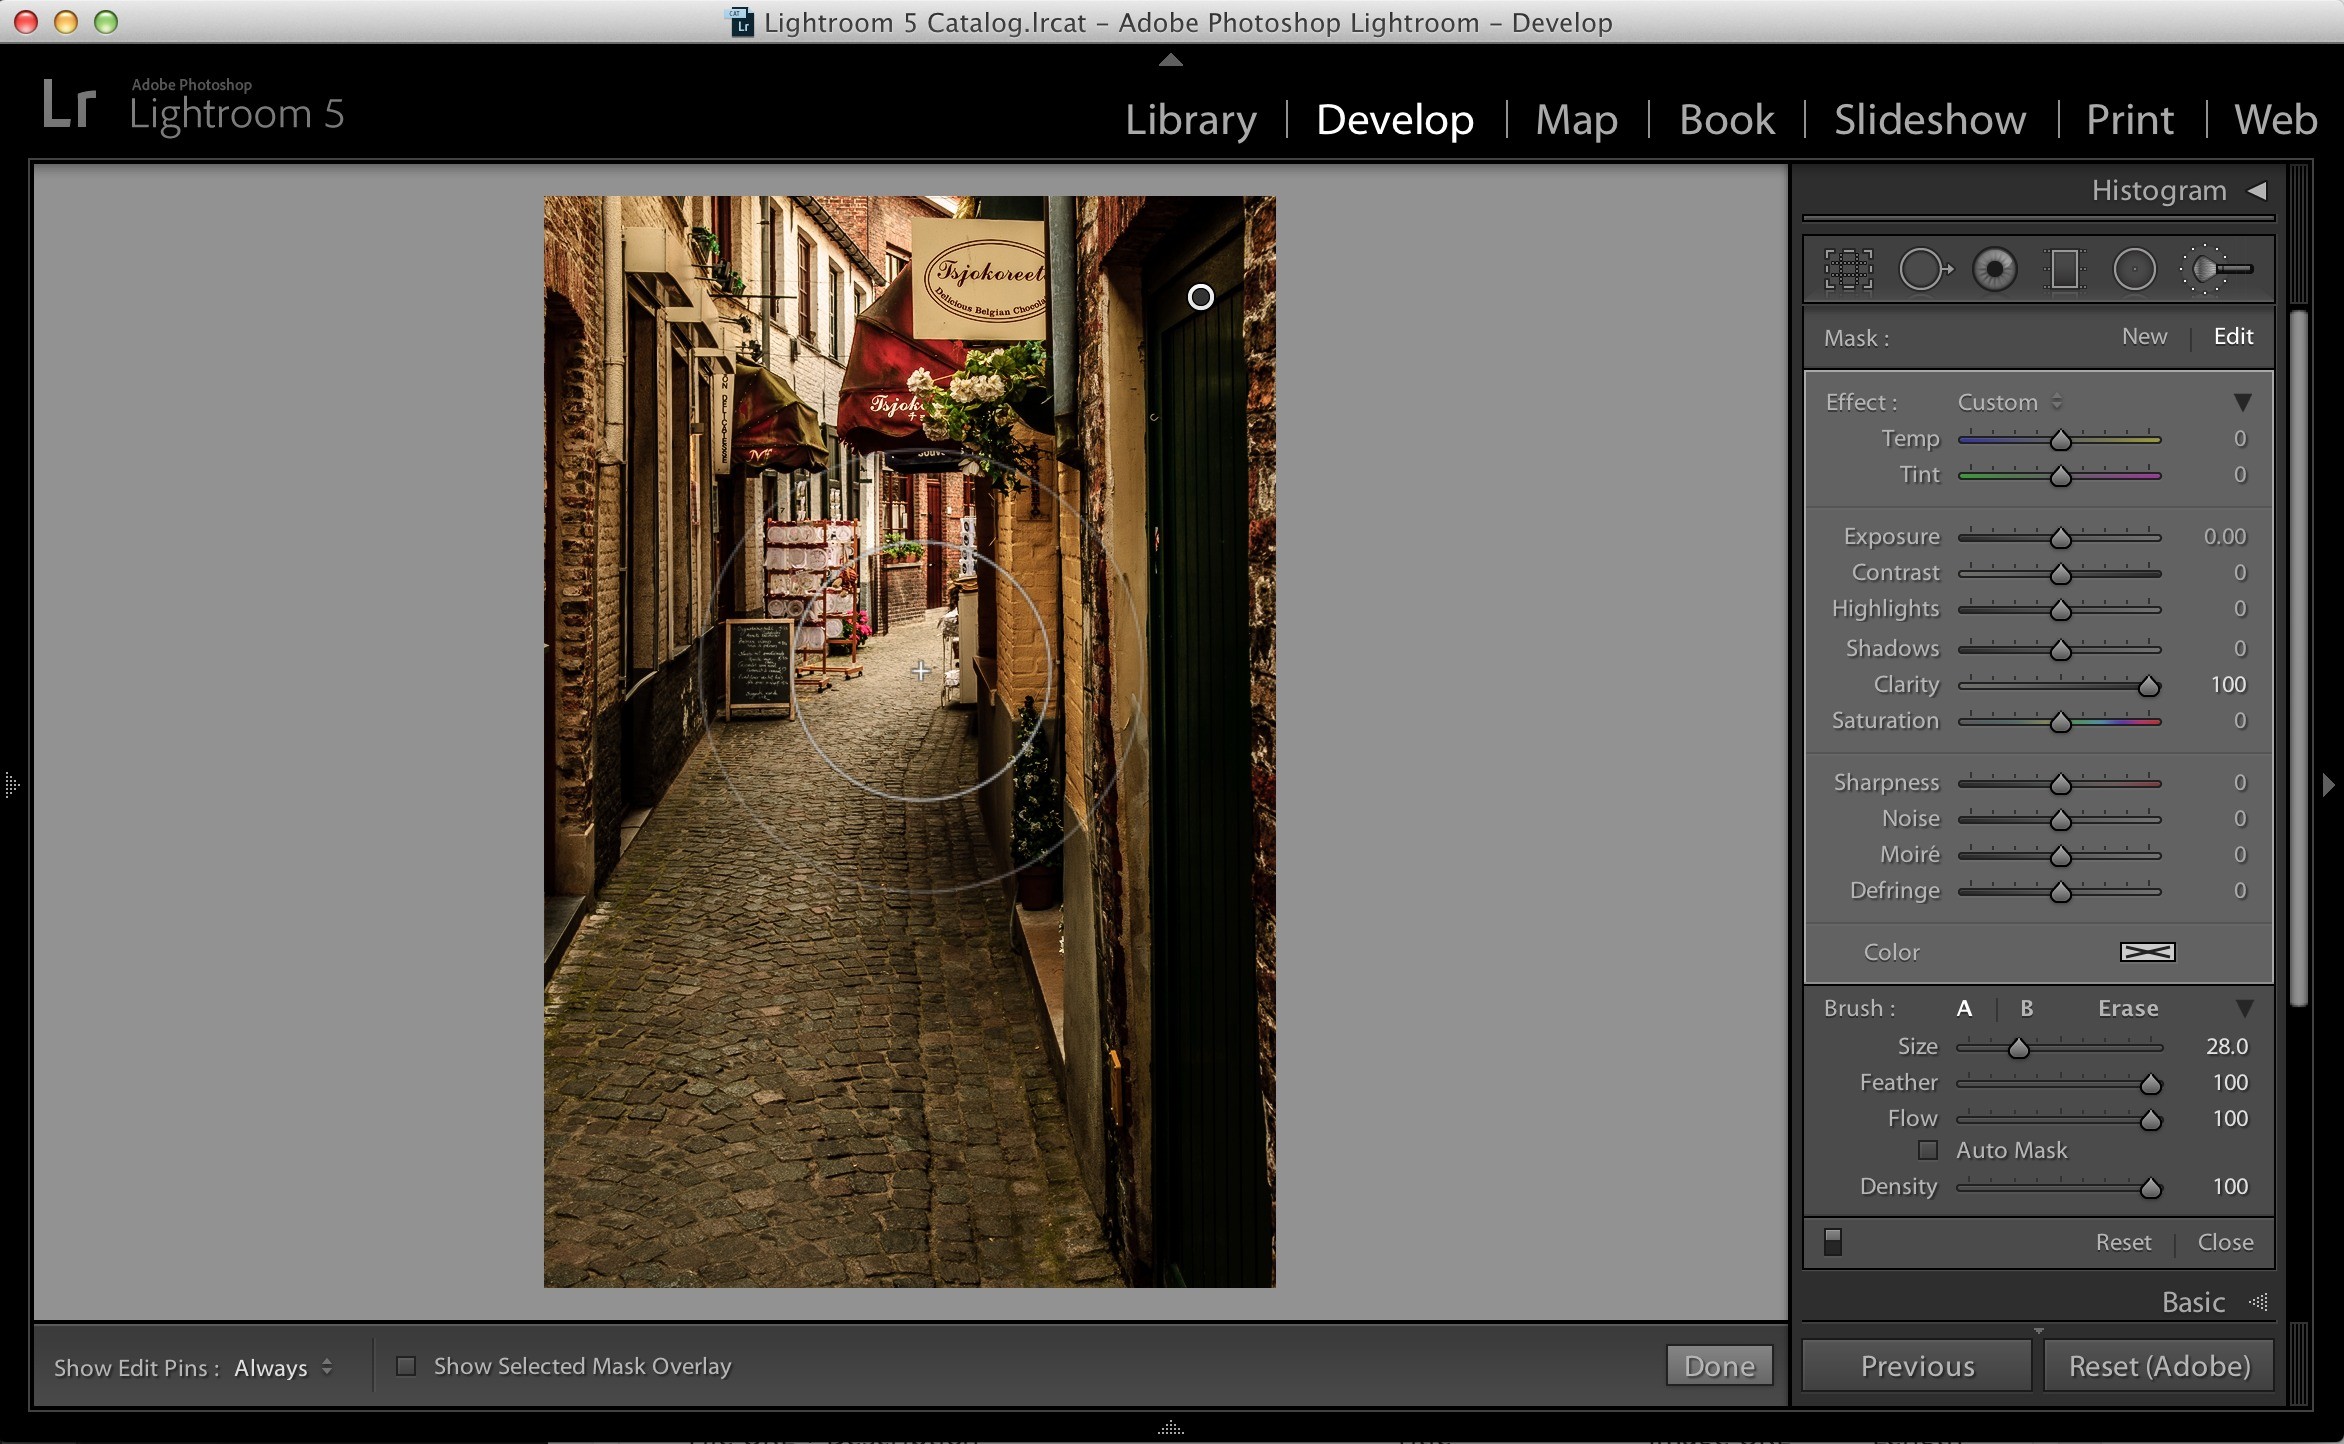This screenshot has height=1444, width=2344.
Task: Select the Erase brush
Action: [2128, 1008]
